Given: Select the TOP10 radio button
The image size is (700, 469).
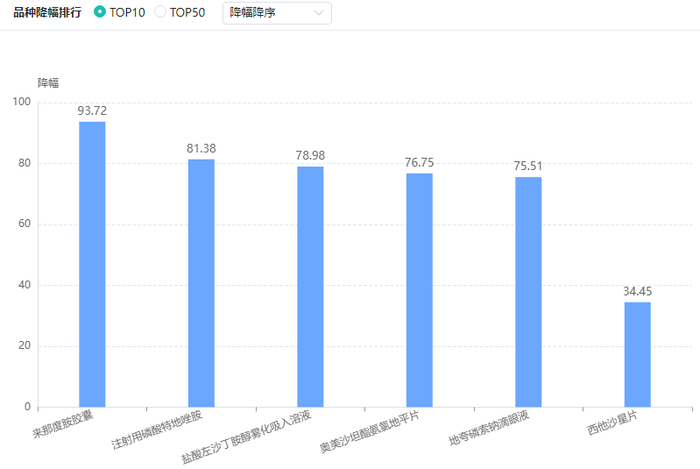Looking at the screenshot, I should [100, 12].
